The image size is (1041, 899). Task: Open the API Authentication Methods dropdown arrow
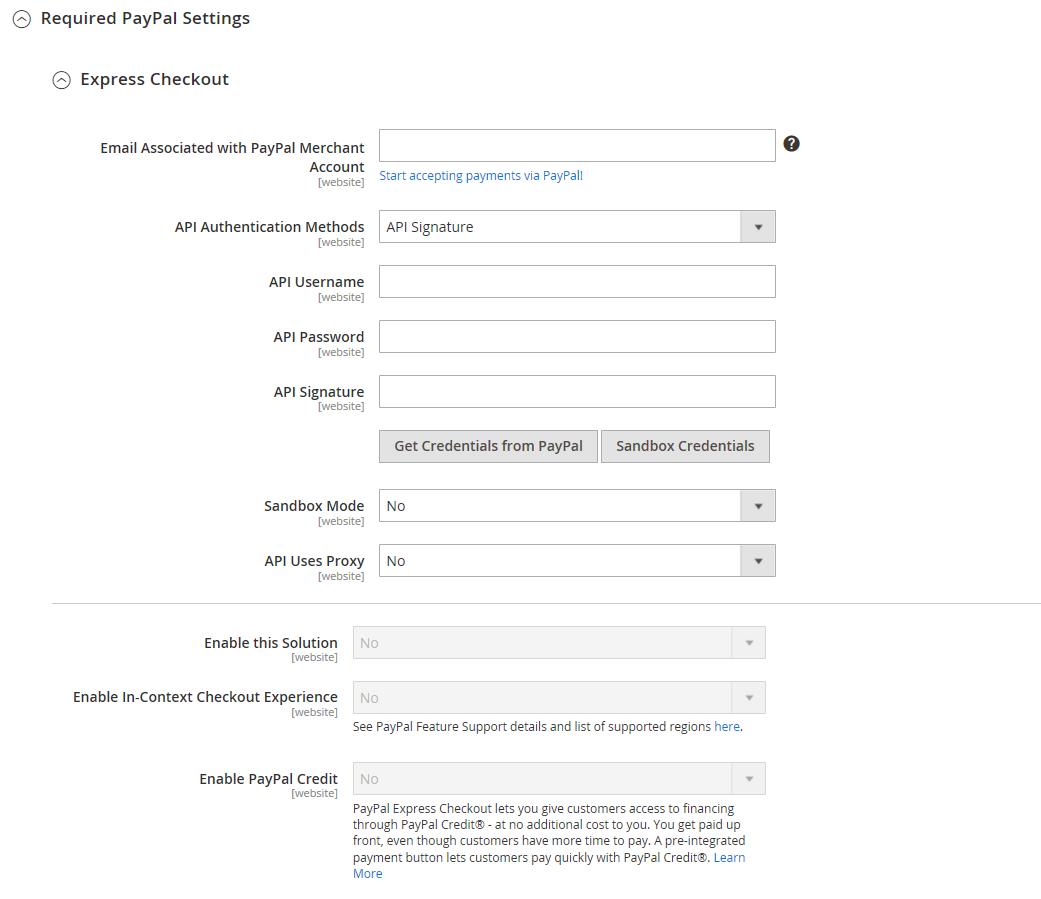[760, 226]
